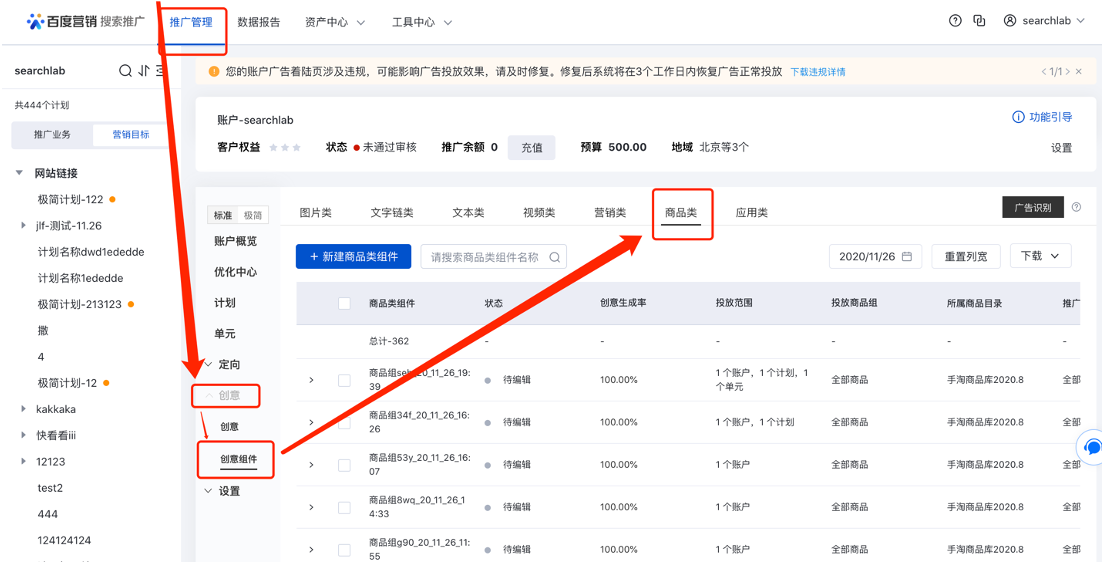
Task: Open the help question-mark icon in top bar
Action: coord(955,21)
